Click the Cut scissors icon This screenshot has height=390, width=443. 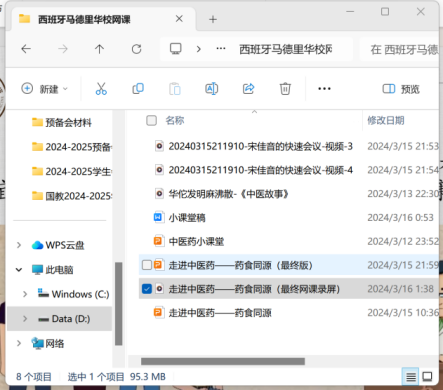point(101,89)
